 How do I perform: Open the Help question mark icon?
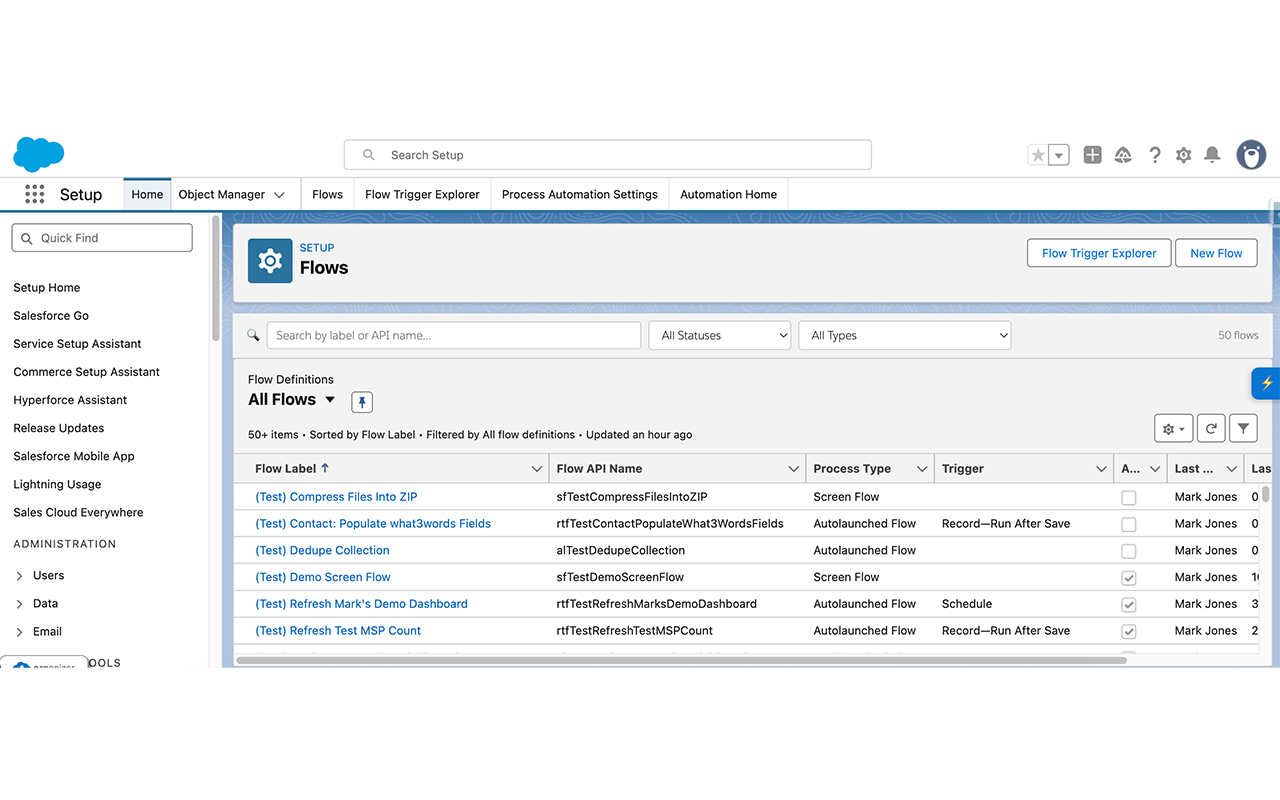(1155, 155)
